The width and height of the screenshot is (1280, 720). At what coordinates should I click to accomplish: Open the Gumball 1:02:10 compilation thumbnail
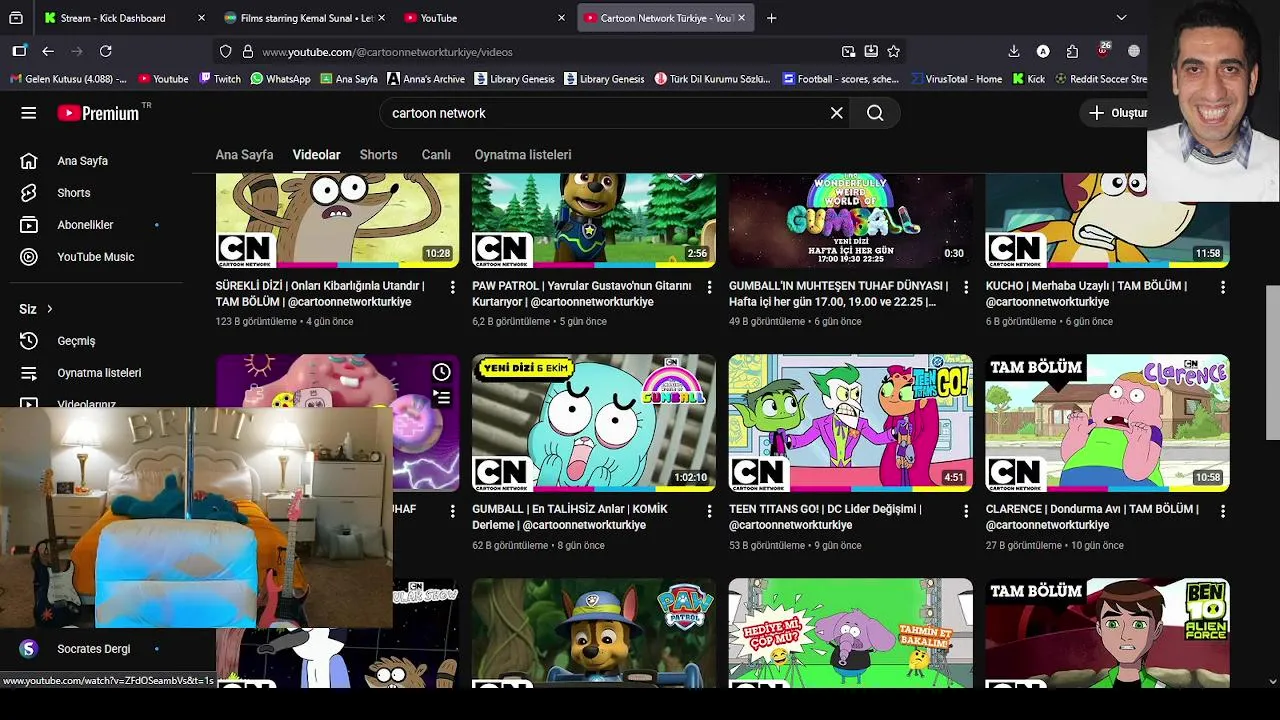[x=594, y=423]
